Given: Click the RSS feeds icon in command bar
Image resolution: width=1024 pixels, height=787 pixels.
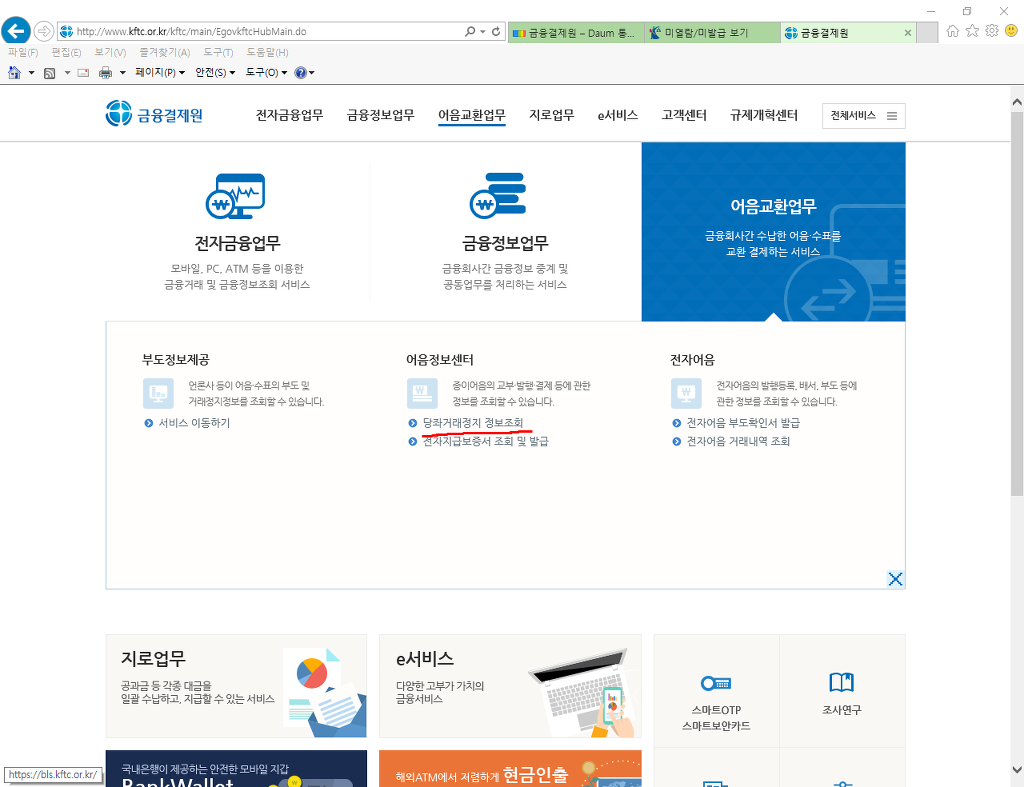Looking at the screenshot, I should tap(50, 73).
